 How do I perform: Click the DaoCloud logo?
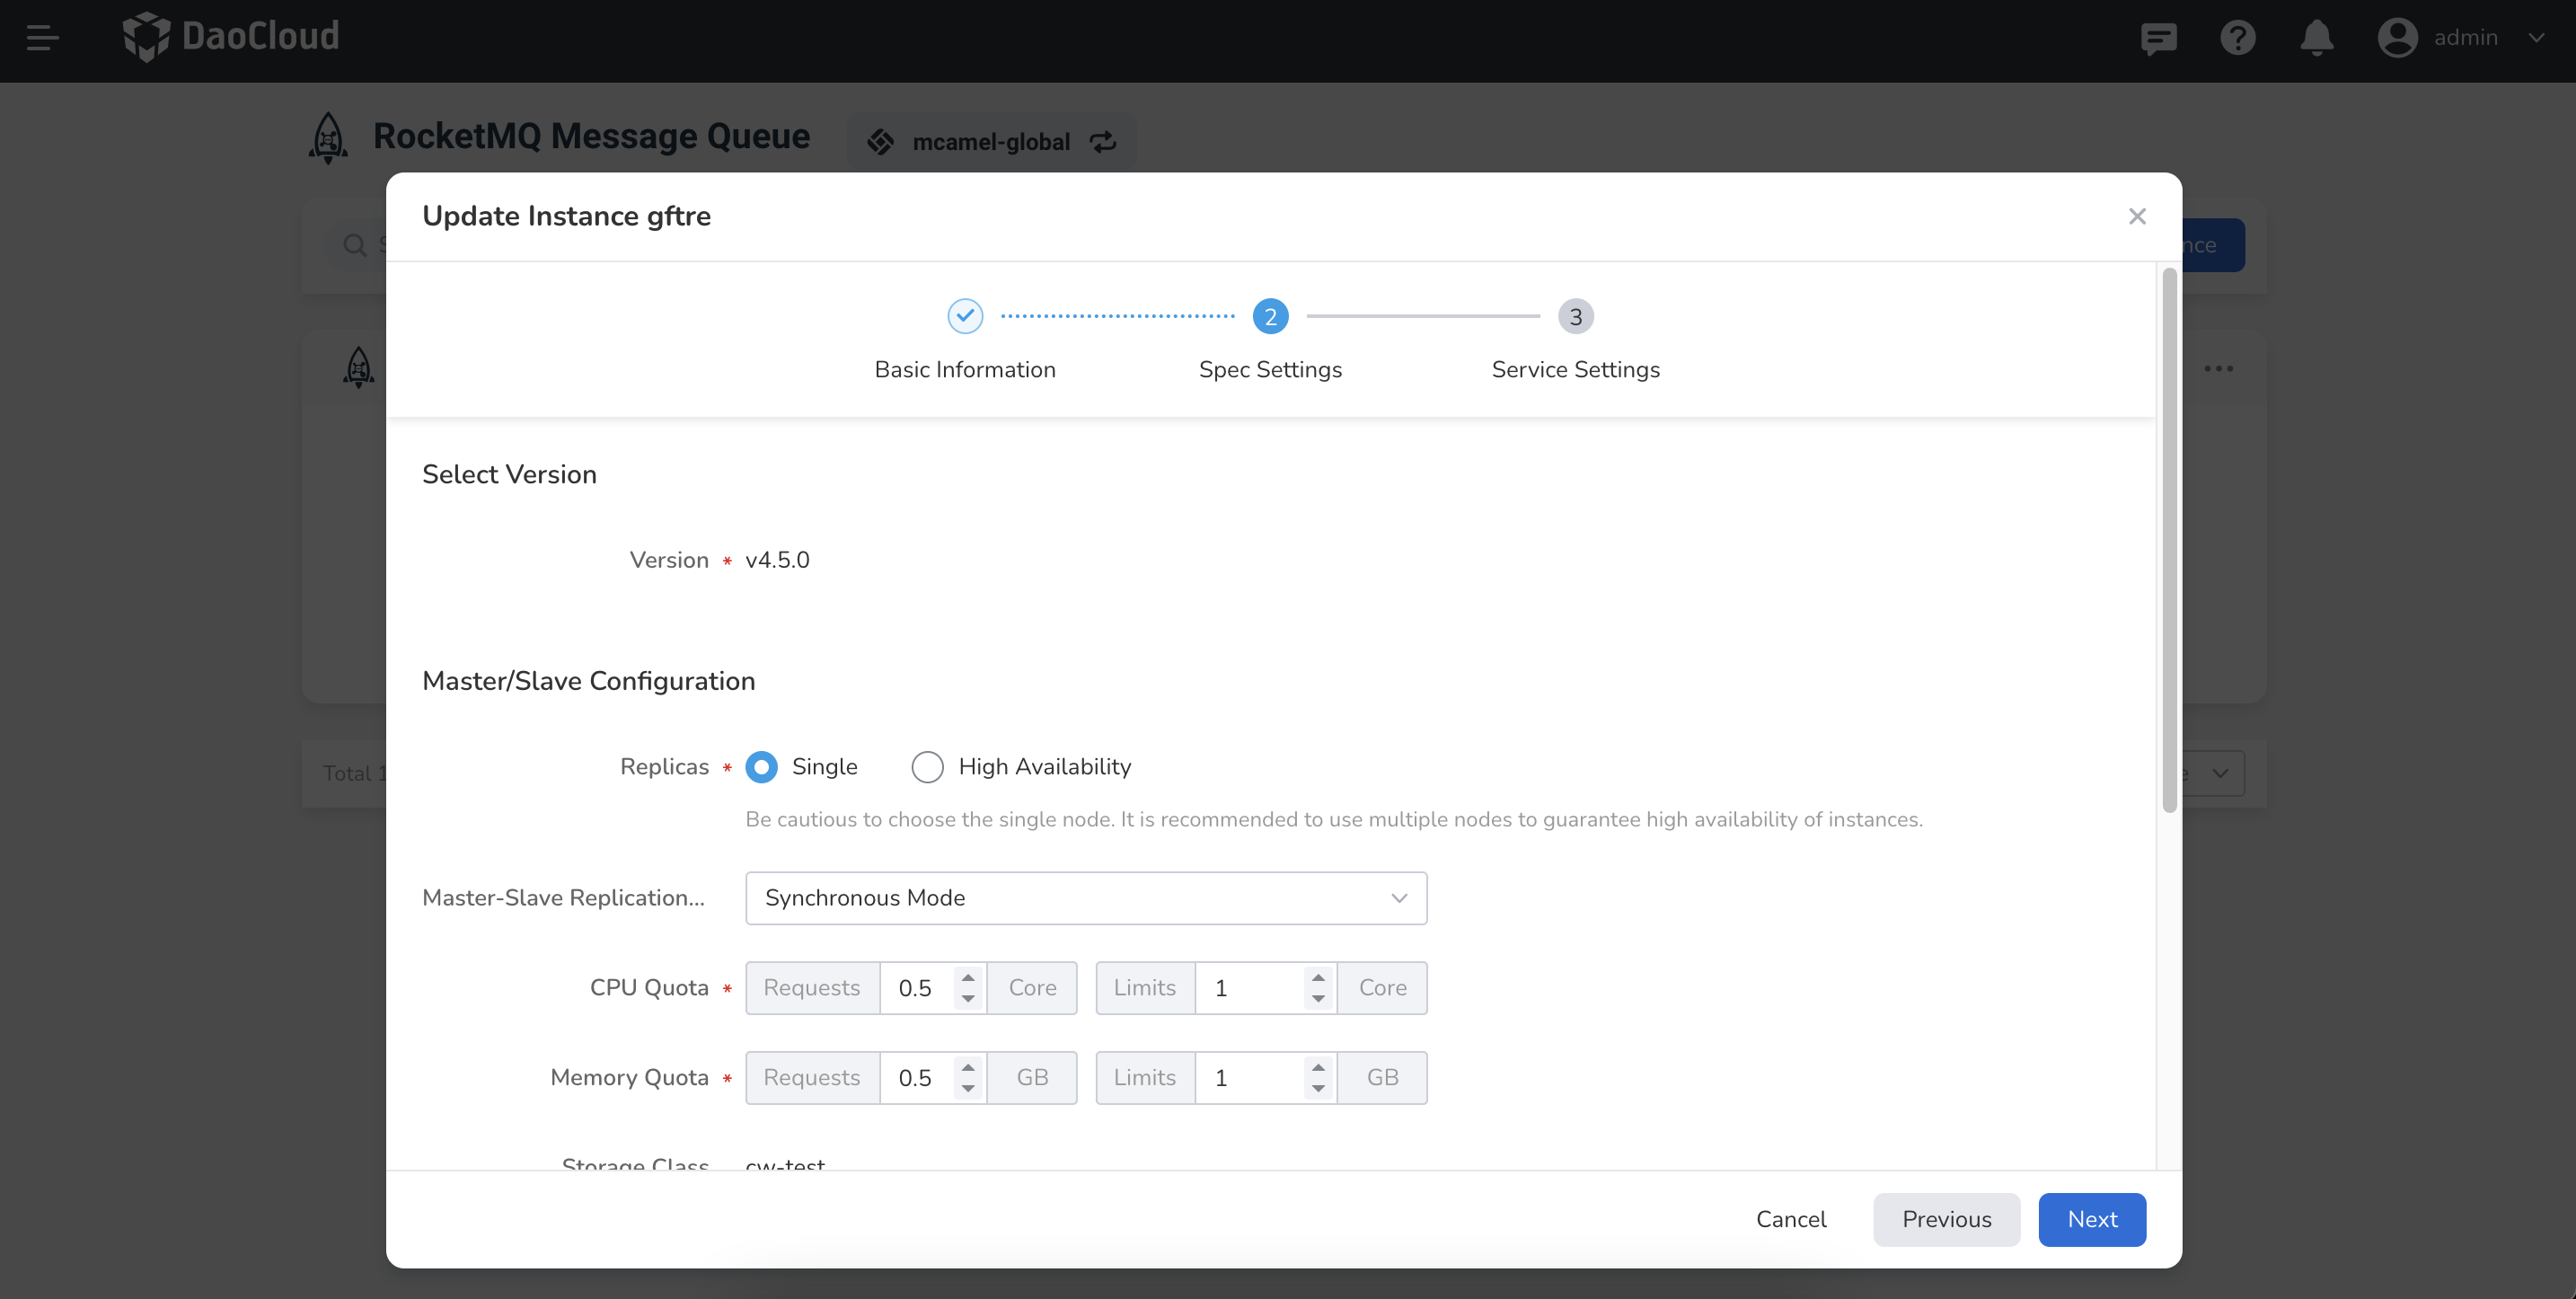pyautogui.click(x=231, y=37)
